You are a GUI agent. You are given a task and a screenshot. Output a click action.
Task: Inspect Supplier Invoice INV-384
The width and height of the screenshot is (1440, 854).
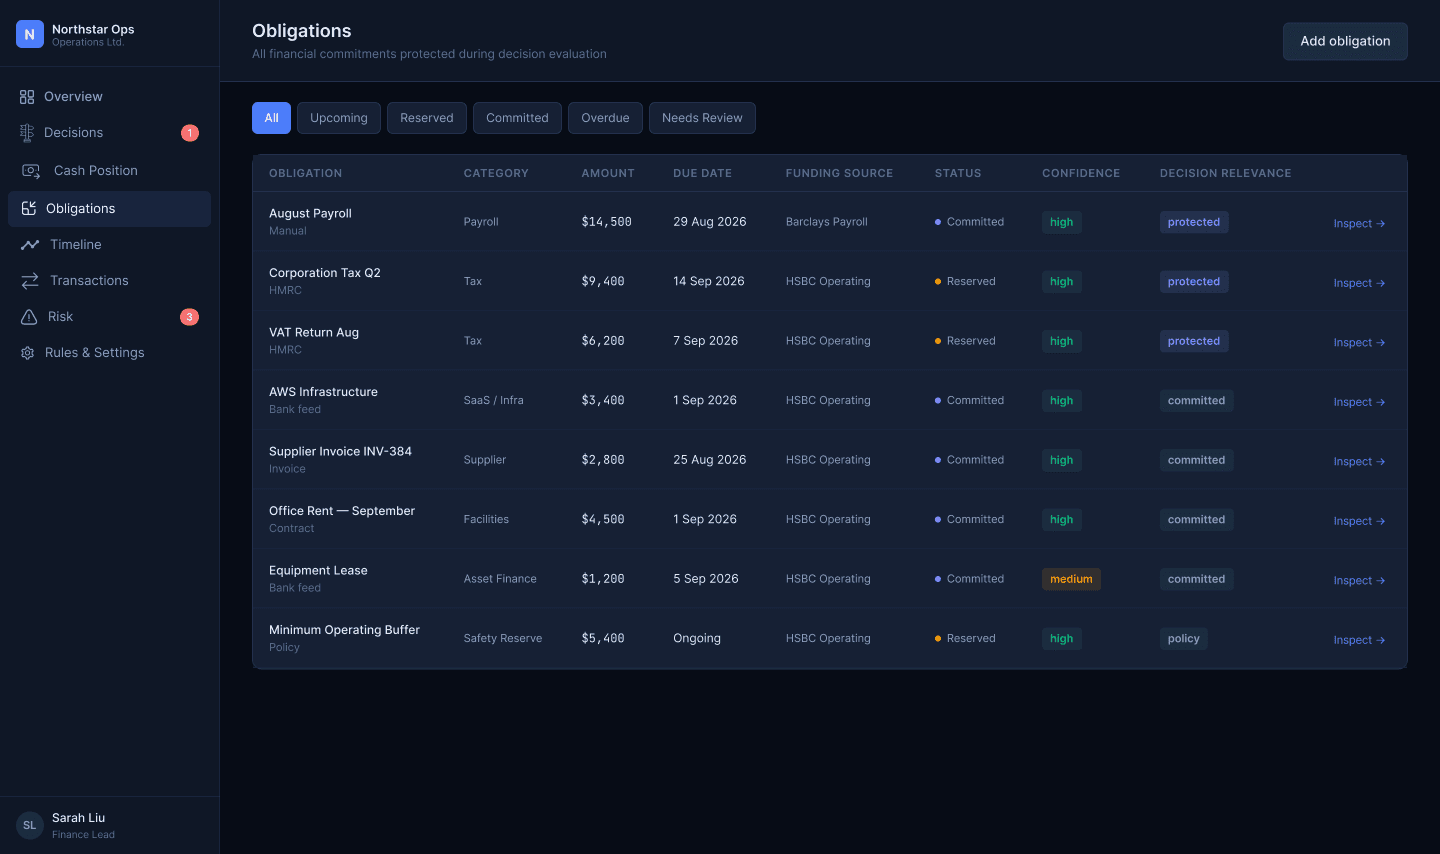pyautogui.click(x=1359, y=461)
